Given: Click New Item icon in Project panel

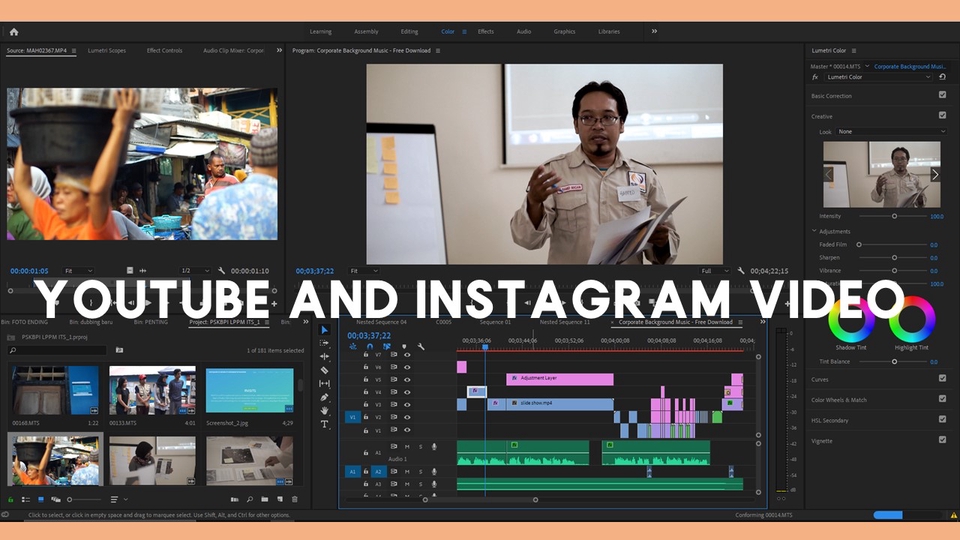Looking at the screenshot, I should [x=280, y=500].
